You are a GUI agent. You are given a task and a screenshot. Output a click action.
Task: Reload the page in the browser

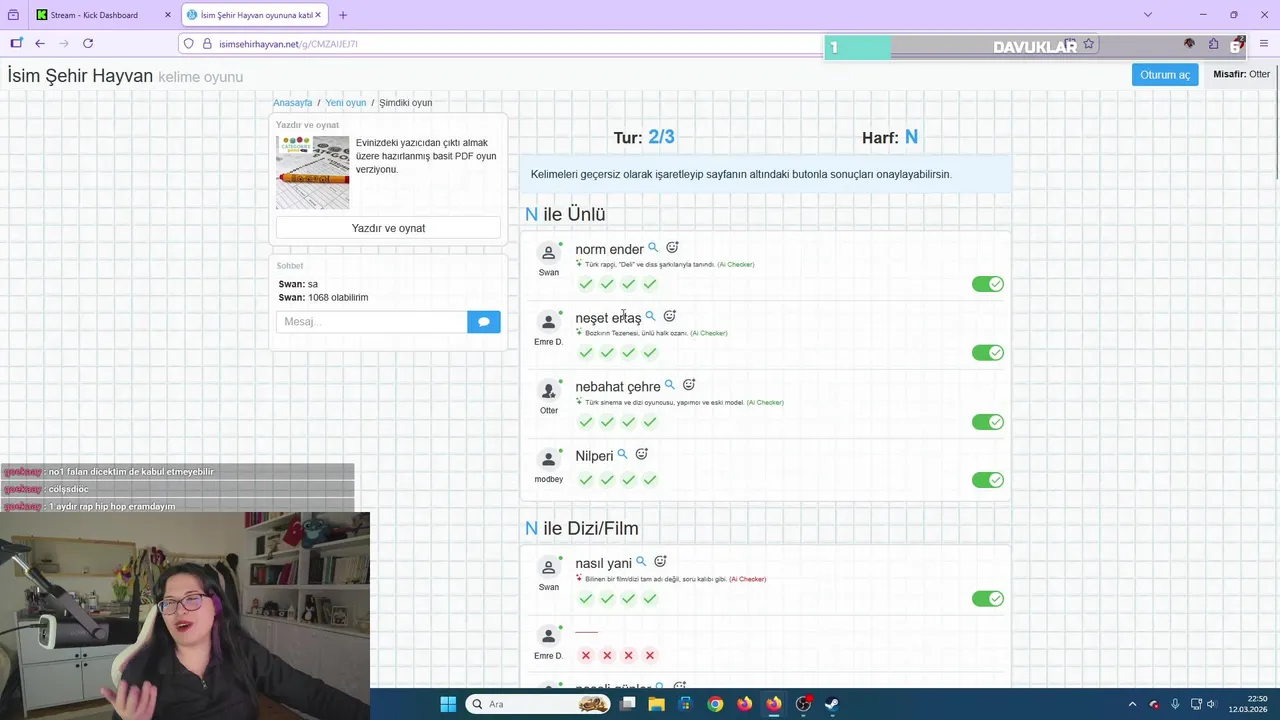pos(88,44)
